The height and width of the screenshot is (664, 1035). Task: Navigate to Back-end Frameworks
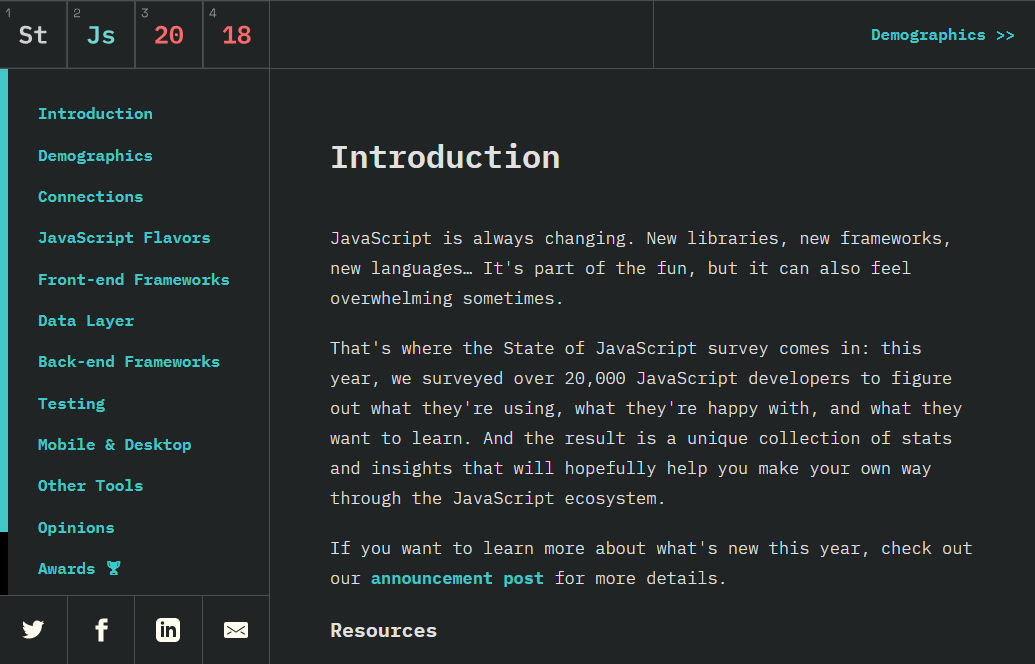129,362
